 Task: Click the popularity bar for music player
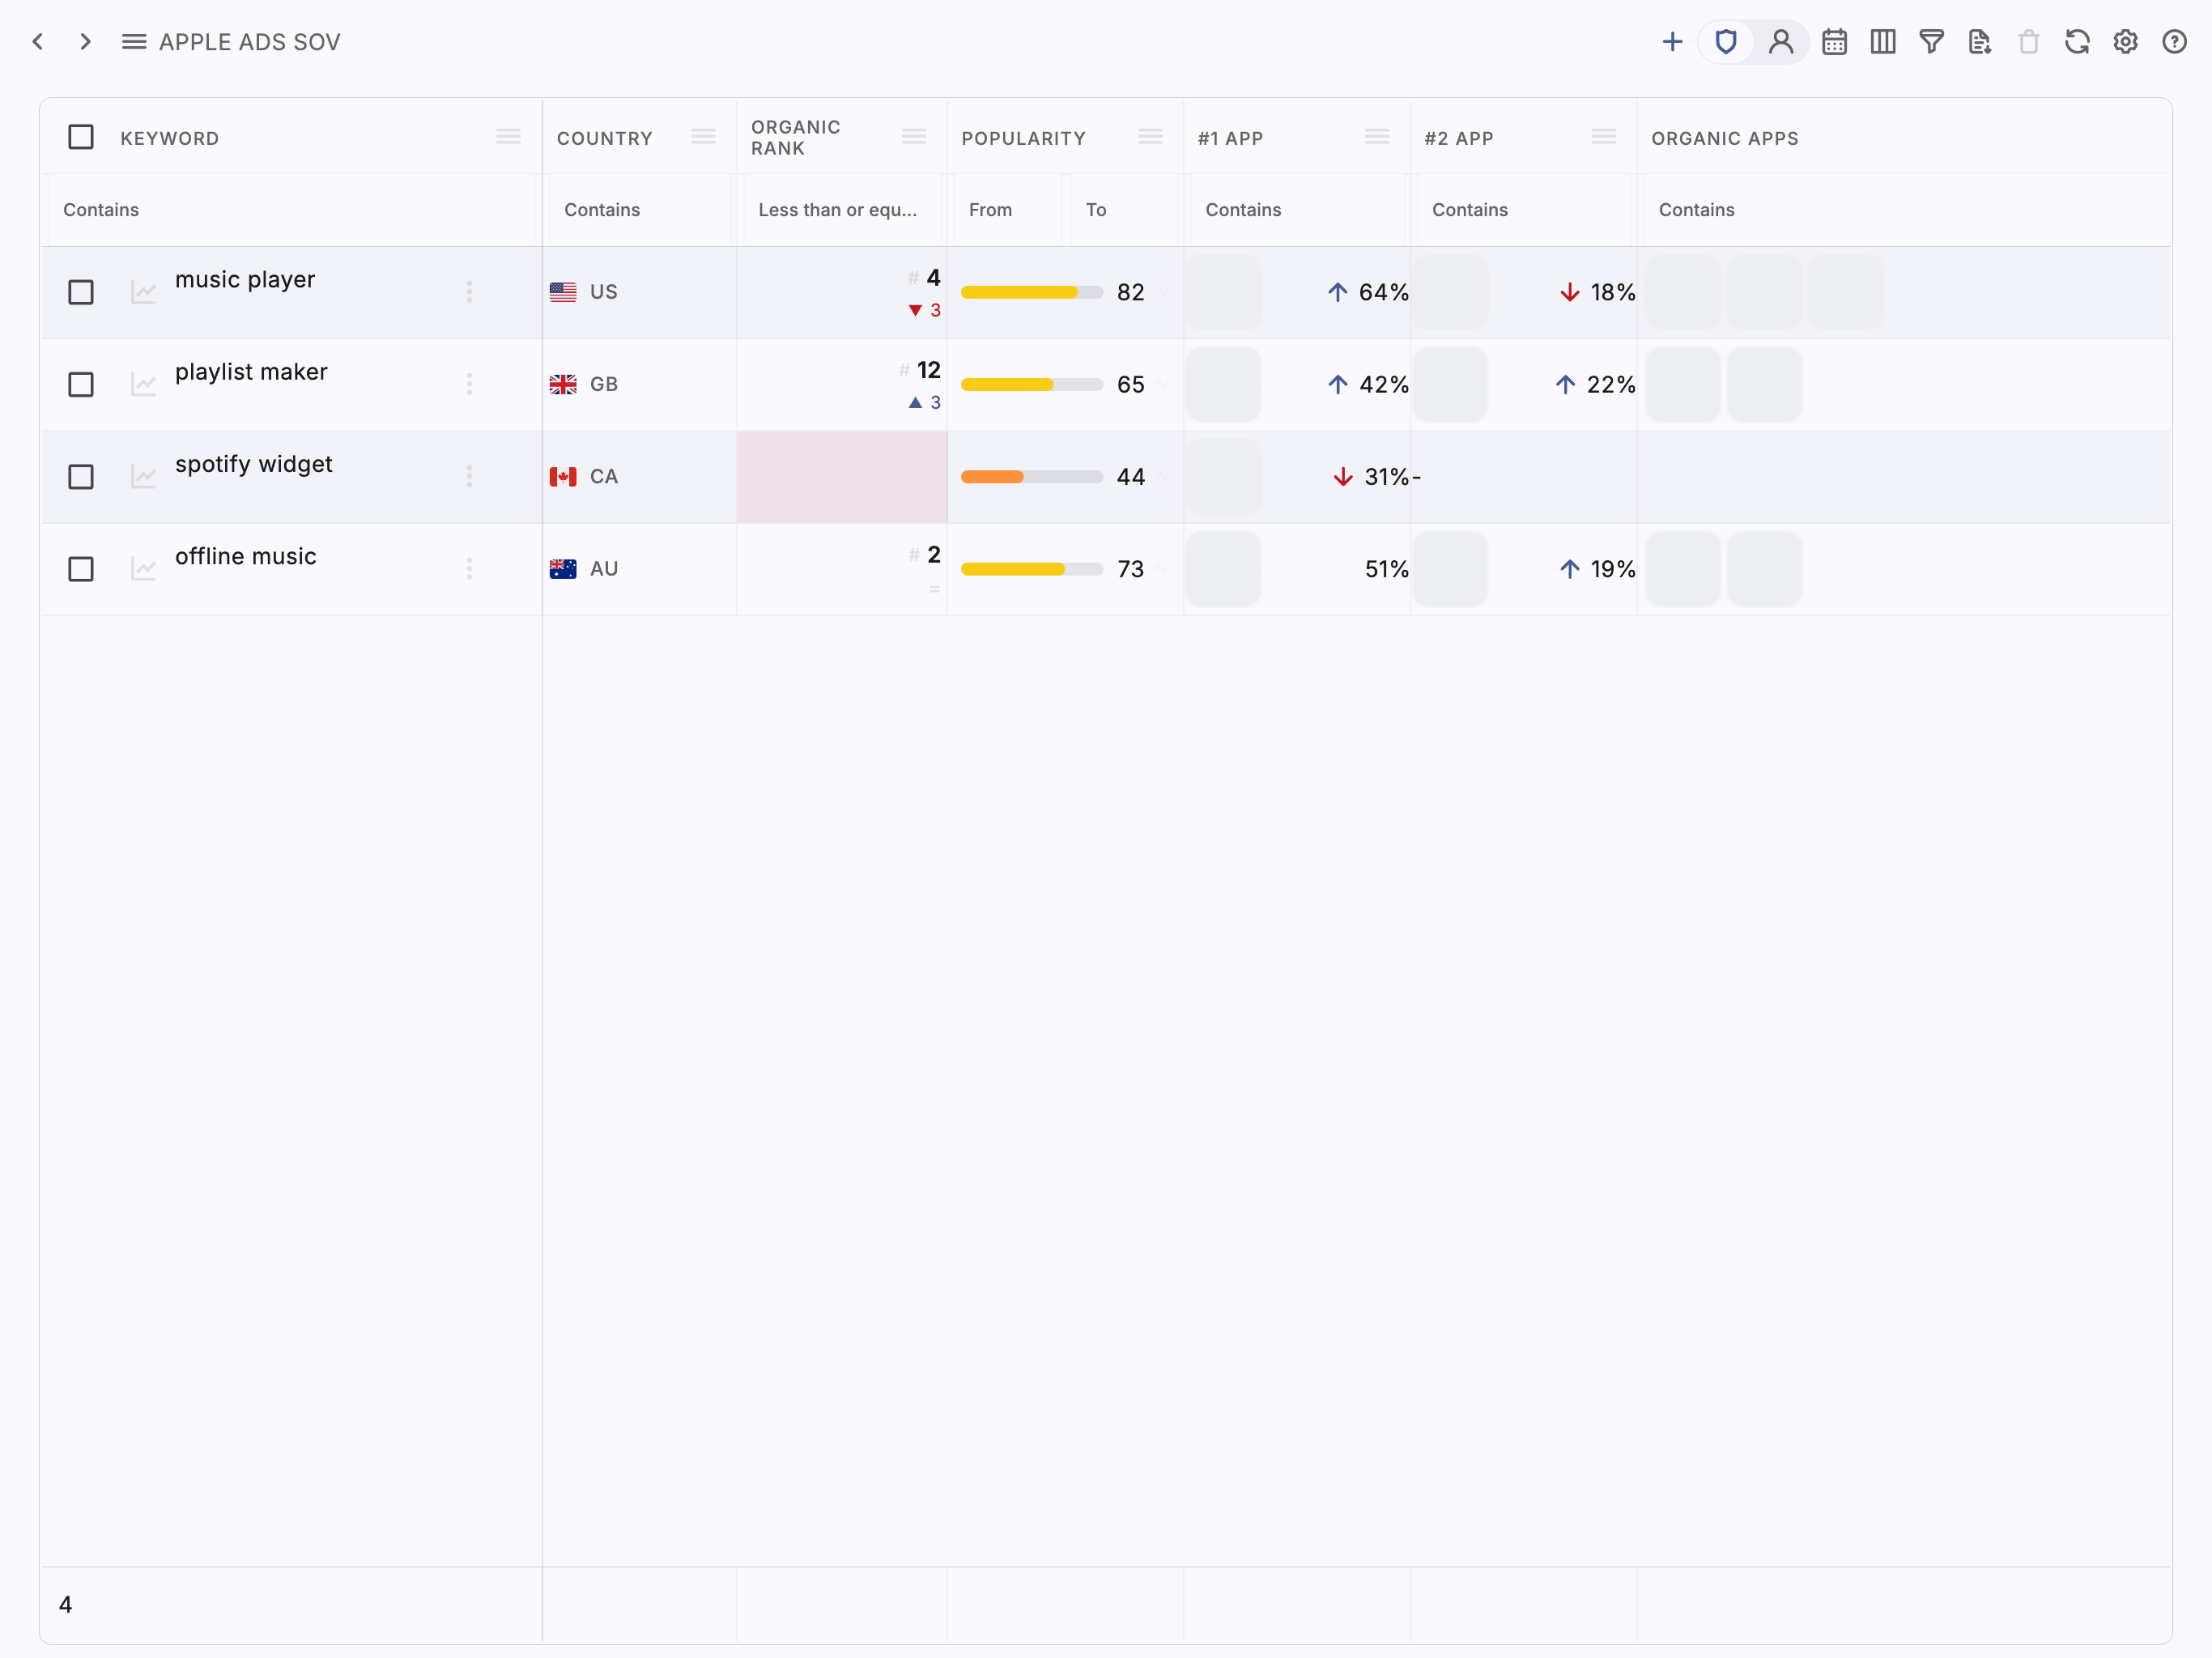click(1032, 292)
